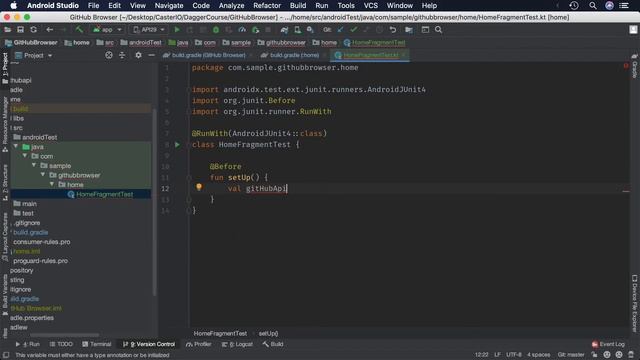Click the Git update project arrow icon

coord(340,30)
